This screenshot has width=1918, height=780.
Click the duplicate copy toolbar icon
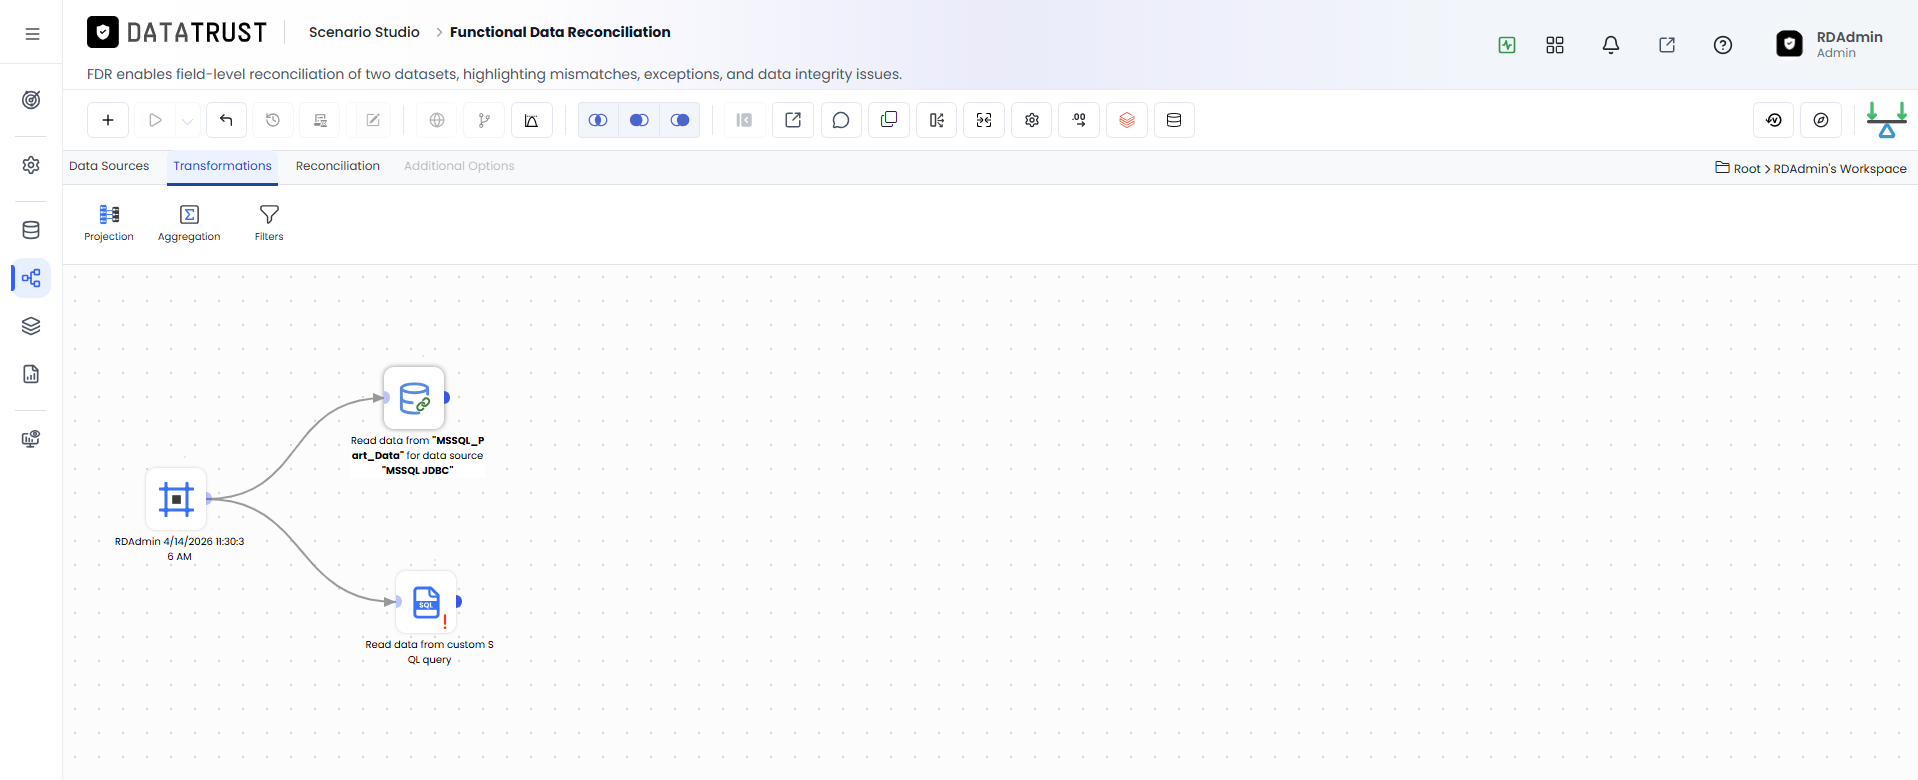(x=889, y=120)
